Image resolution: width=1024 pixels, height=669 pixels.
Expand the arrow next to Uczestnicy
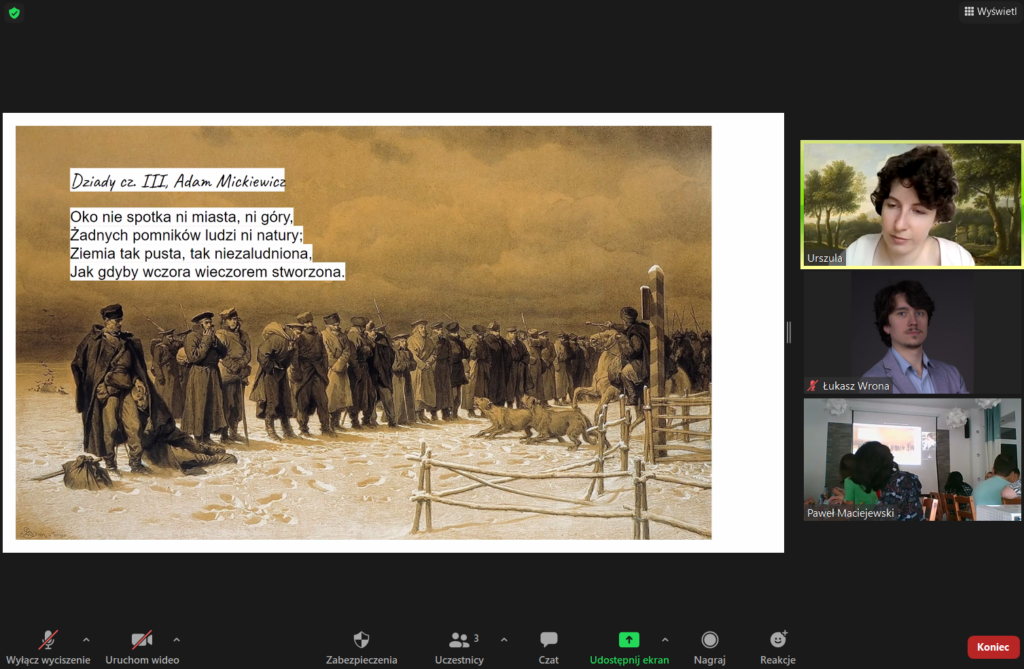503,640
